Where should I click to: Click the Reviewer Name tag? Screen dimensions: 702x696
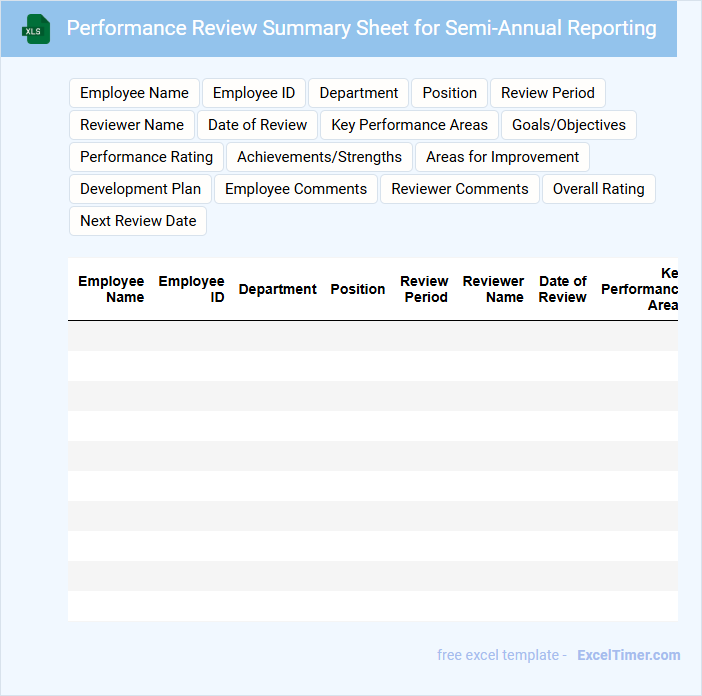132,125
